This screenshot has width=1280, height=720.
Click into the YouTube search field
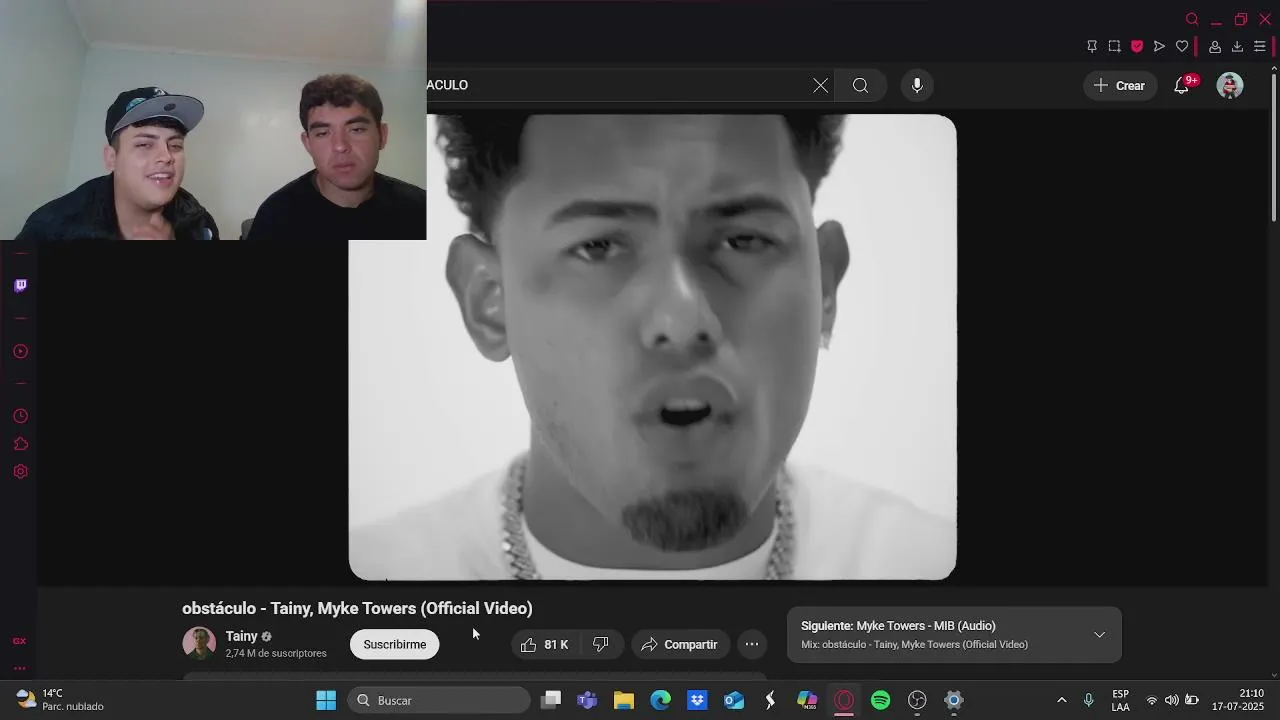(x=620, y=85)
